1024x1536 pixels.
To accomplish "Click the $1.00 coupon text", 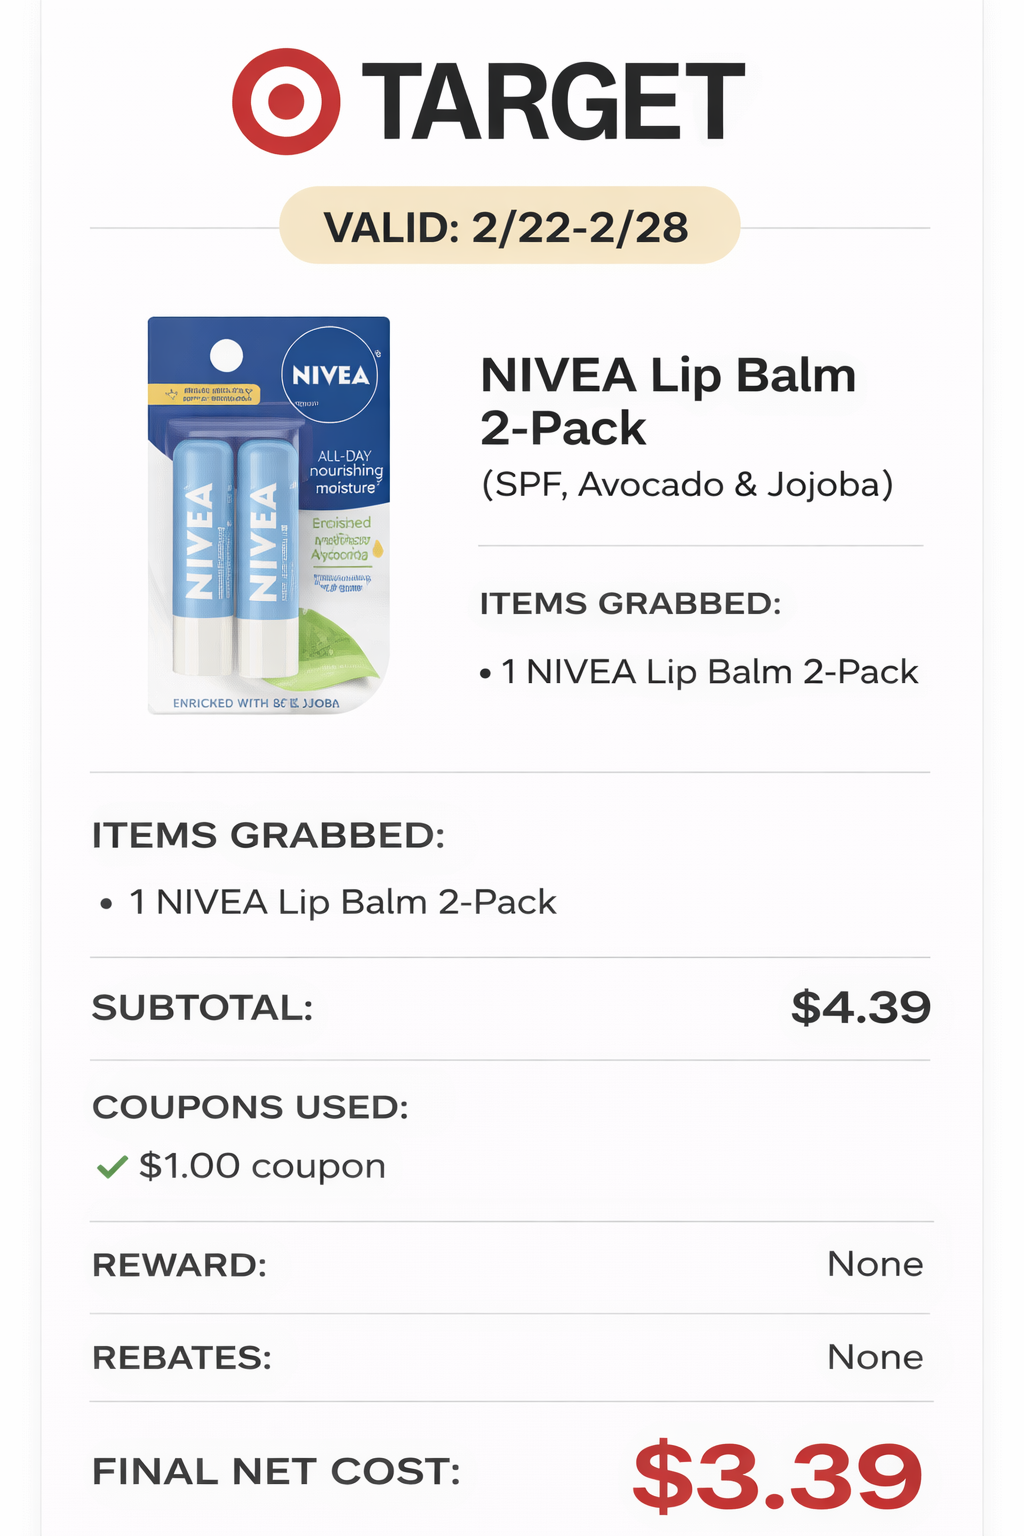I will (262, 1166).
